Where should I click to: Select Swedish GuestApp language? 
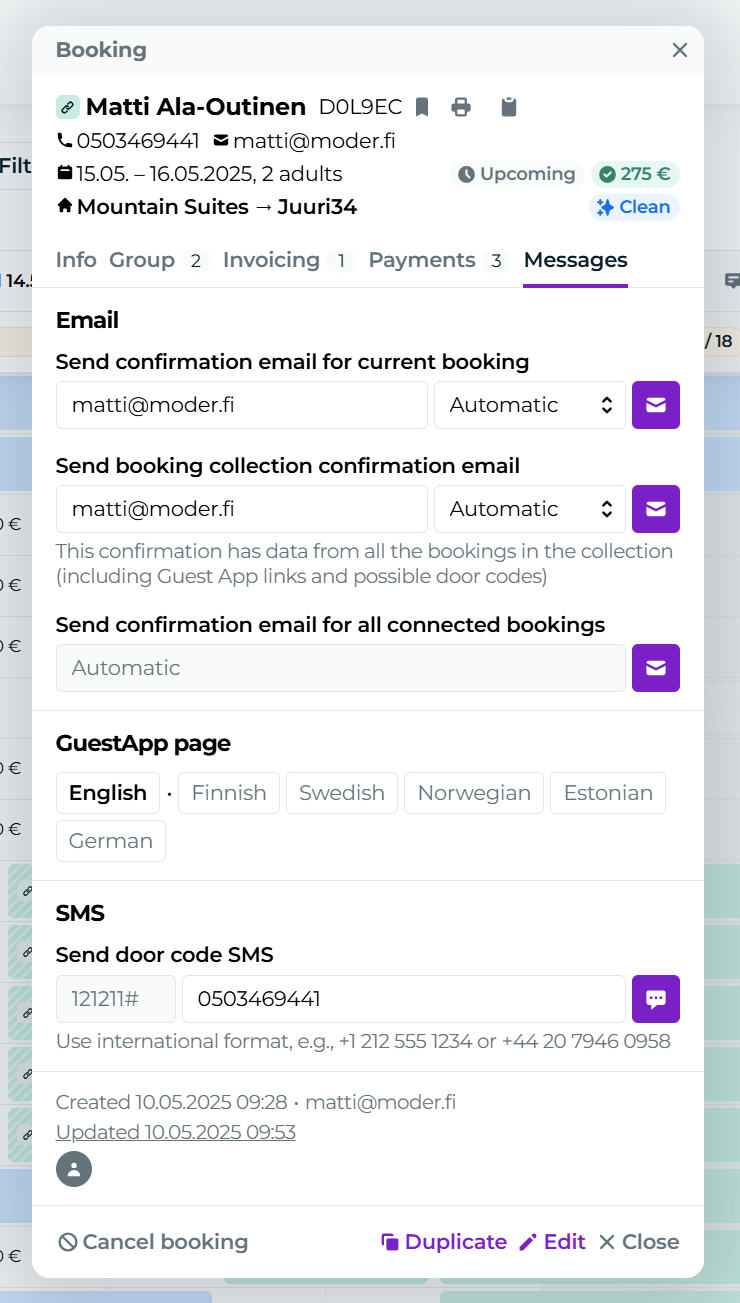pos(342,793)
